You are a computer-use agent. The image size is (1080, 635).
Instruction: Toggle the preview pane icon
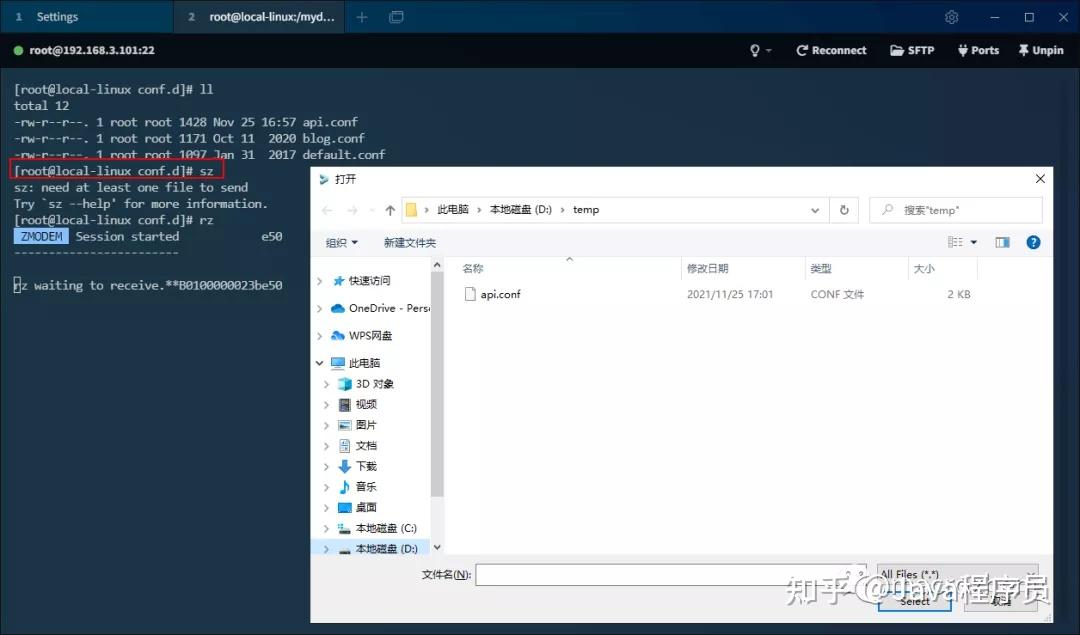point(1003,241)
